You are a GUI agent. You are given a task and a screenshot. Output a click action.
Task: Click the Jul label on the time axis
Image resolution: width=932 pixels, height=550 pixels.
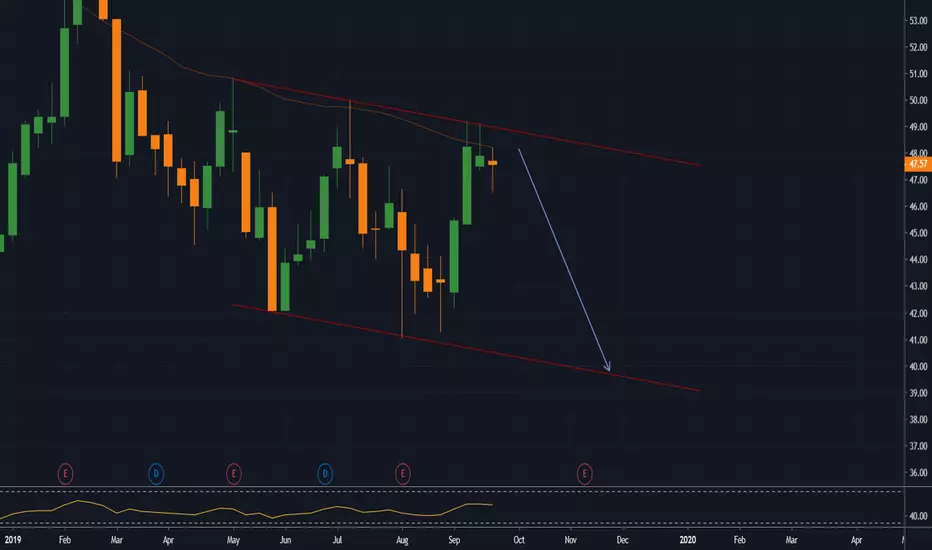click(x=337, y=540)
